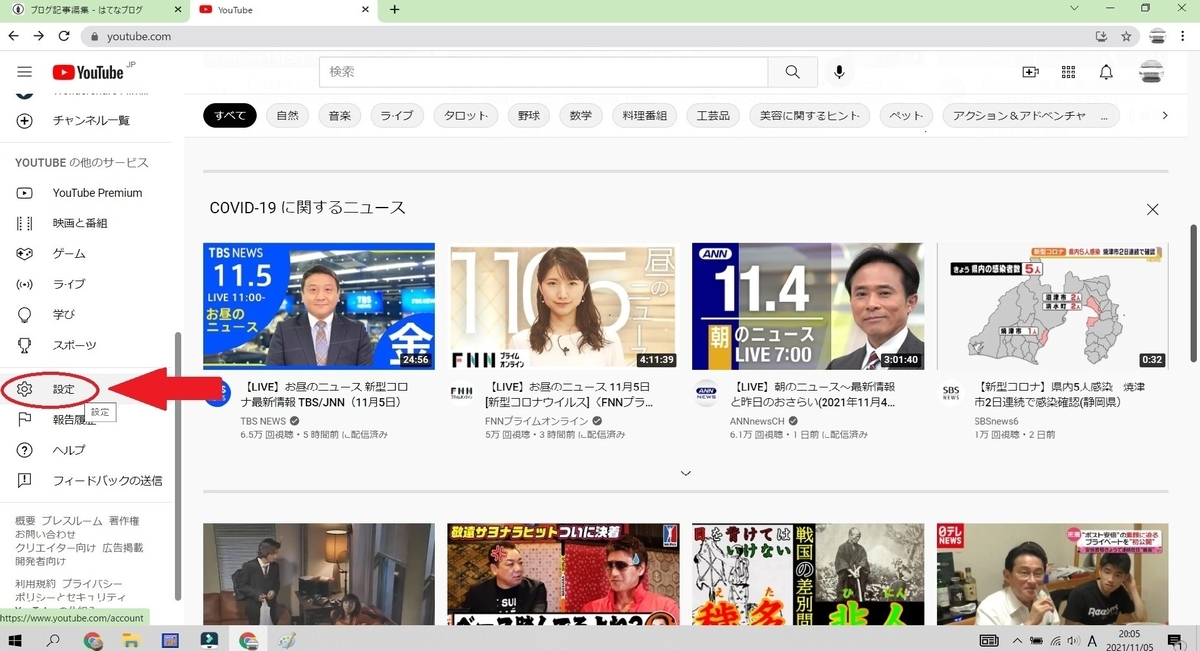Open the Chrome profile avatar in toolbar

click(x=1157, y=36)
